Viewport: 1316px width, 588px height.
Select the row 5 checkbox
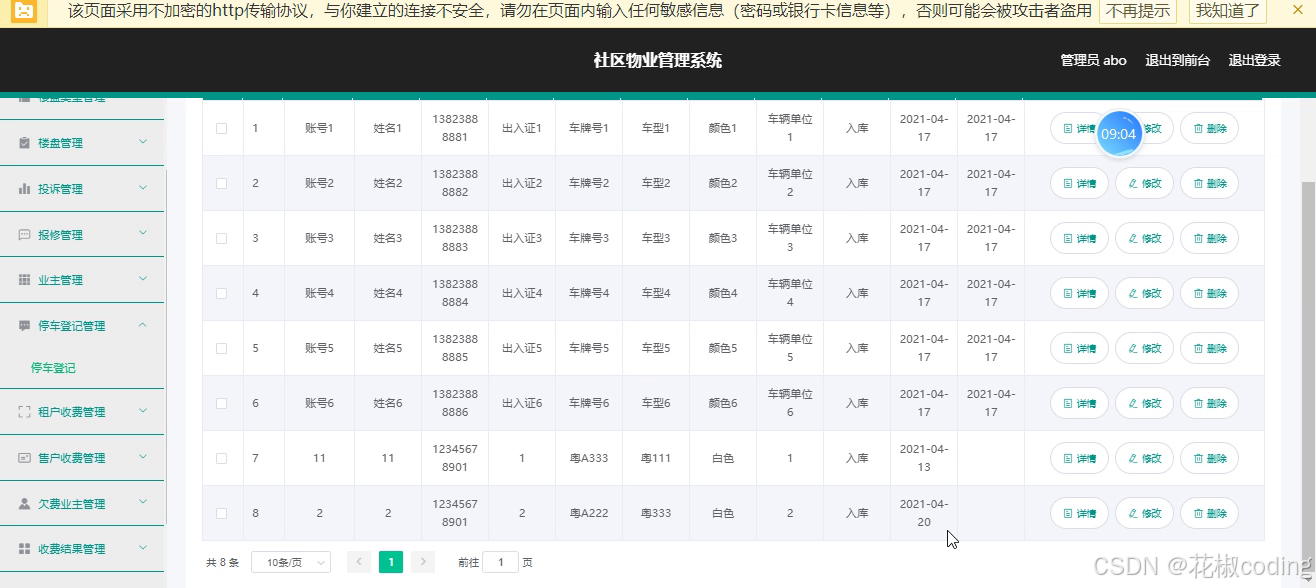[x=222, y=348]
